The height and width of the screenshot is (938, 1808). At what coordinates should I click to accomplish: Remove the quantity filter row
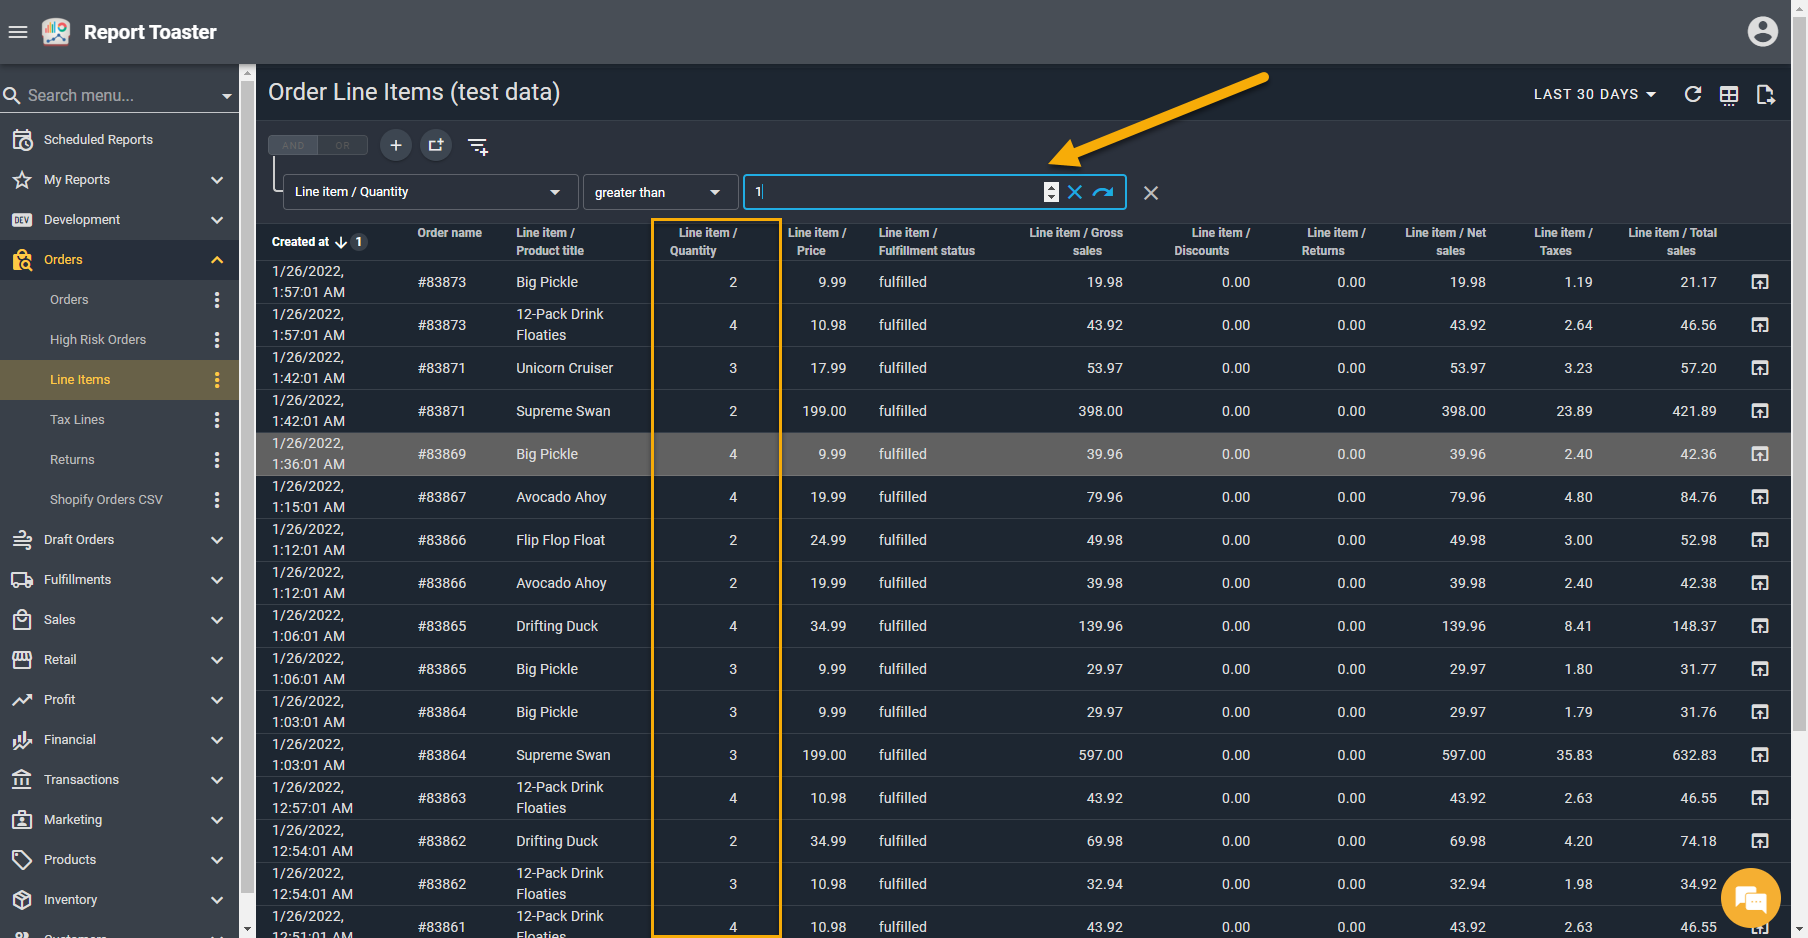point(1151,193)
